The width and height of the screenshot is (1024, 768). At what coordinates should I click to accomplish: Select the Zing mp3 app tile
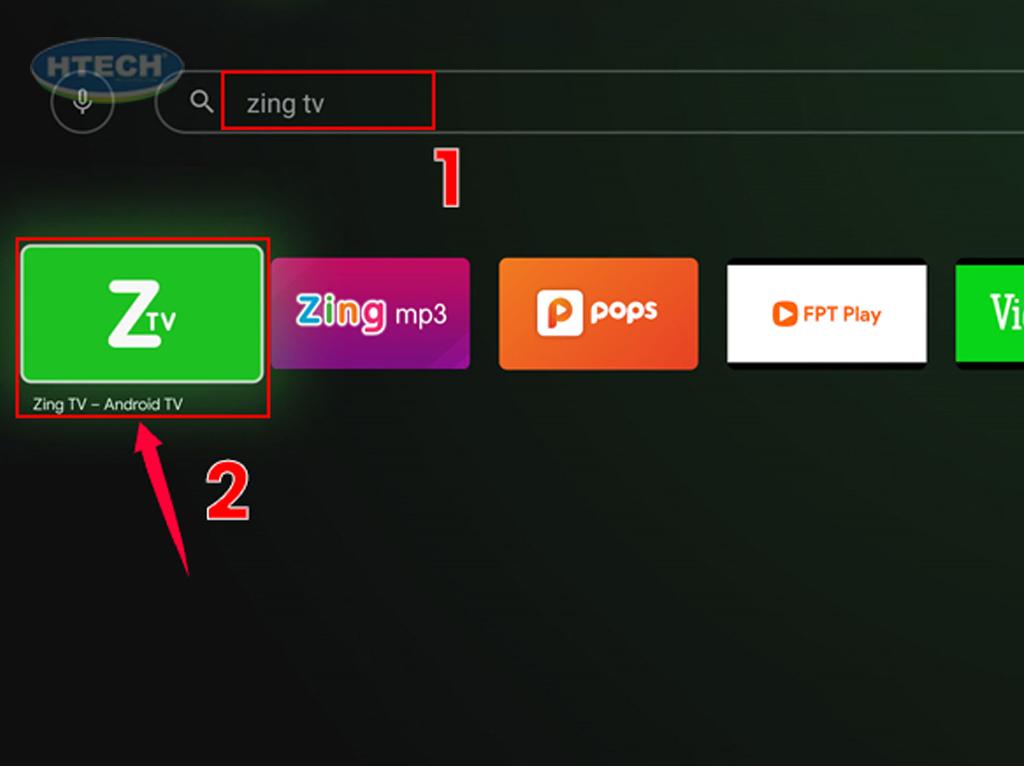pos(370,313)
